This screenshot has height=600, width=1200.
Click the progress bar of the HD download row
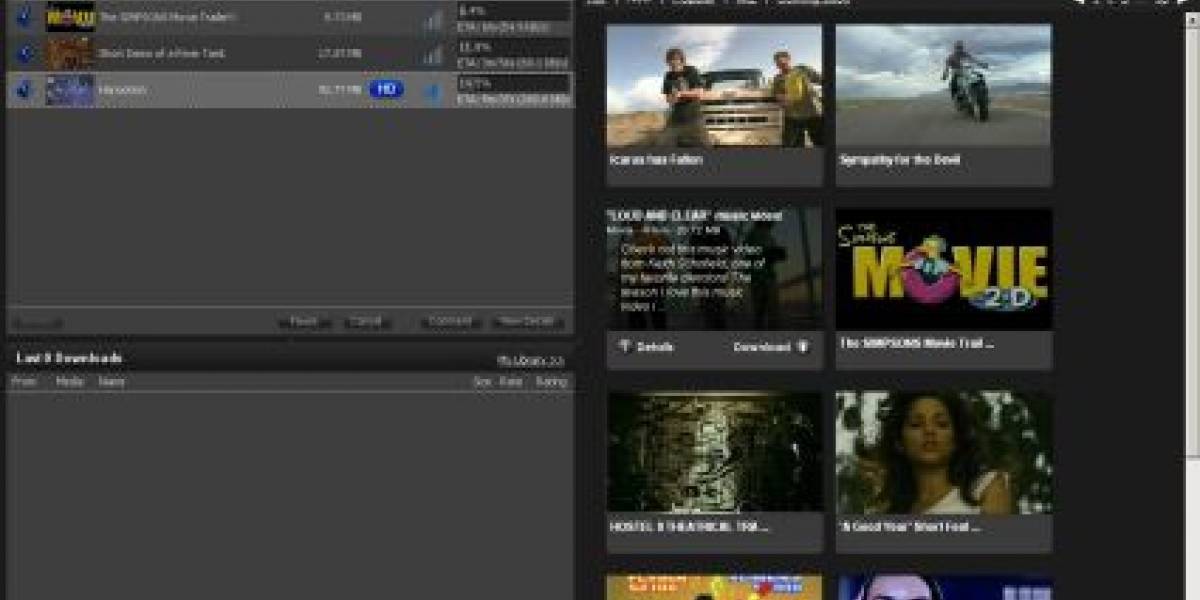coord(513,83)
